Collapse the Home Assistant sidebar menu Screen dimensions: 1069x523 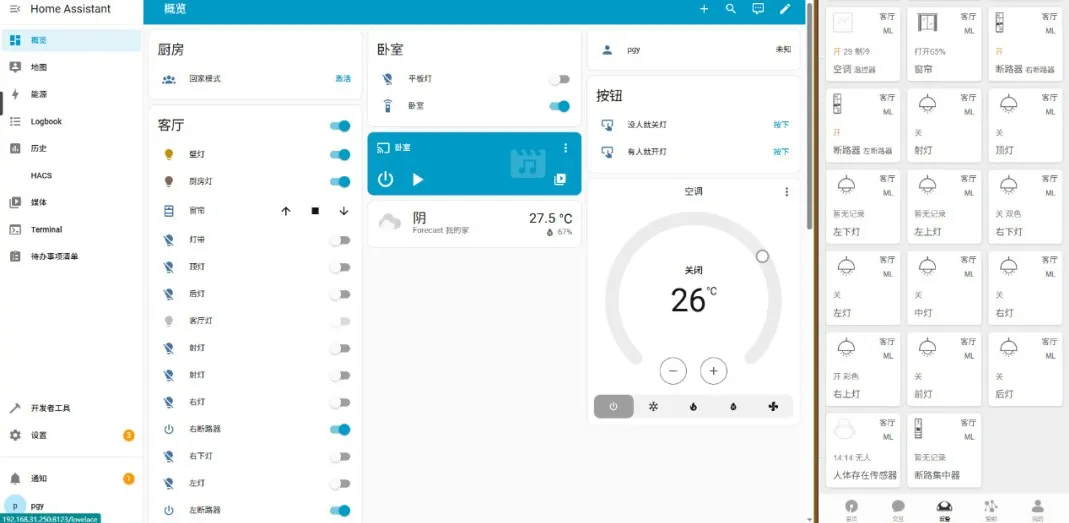coord(15,9)
